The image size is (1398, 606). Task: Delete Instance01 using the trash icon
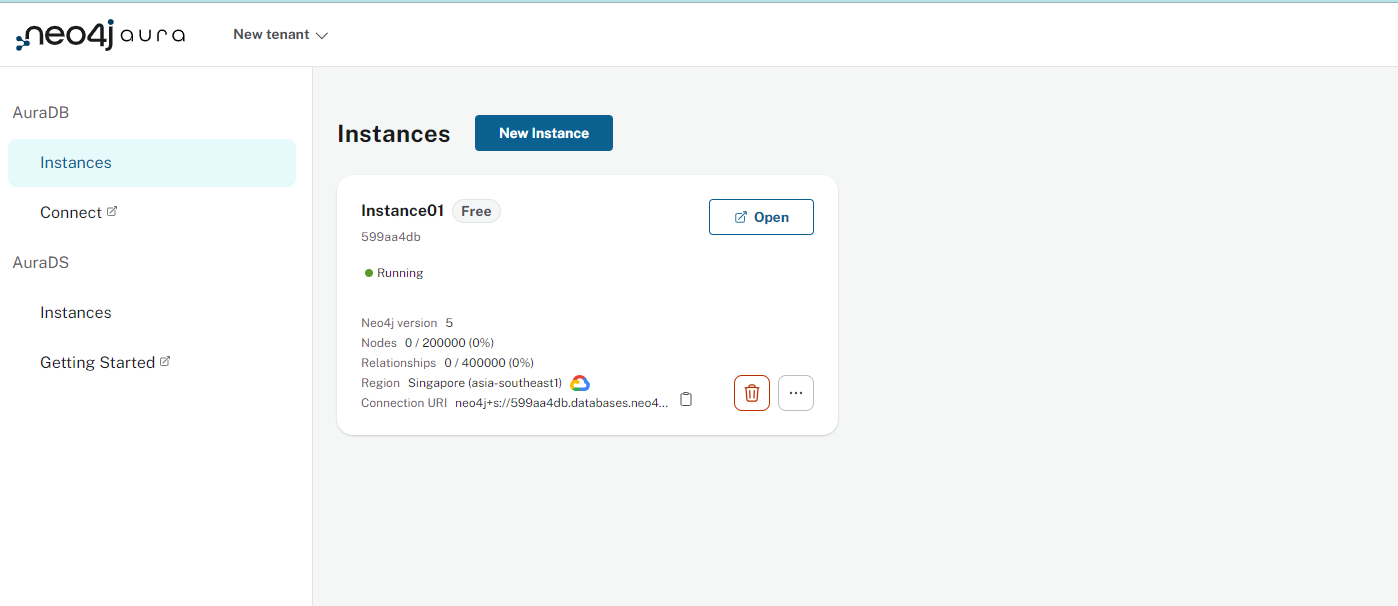point(751,392)
